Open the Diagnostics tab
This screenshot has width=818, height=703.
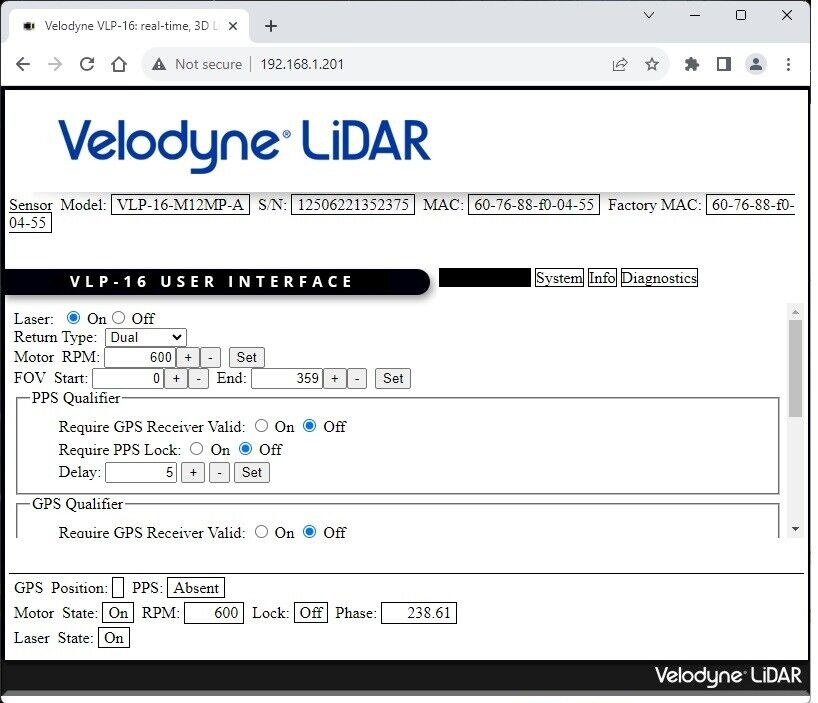pos(659,277)
